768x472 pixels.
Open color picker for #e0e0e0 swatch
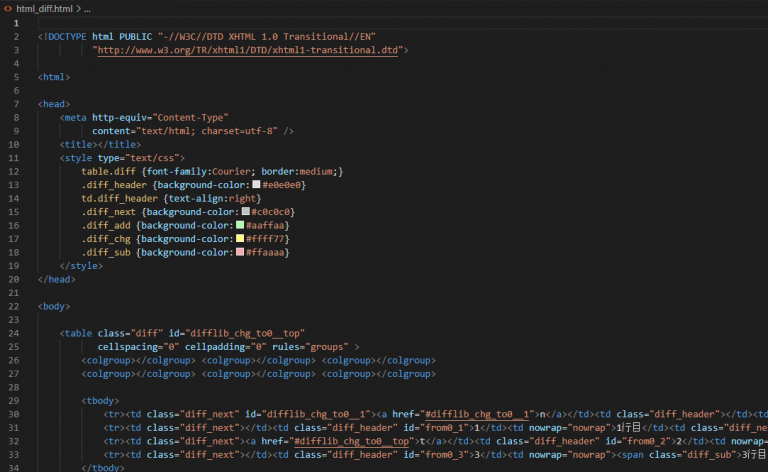point(256,185)
